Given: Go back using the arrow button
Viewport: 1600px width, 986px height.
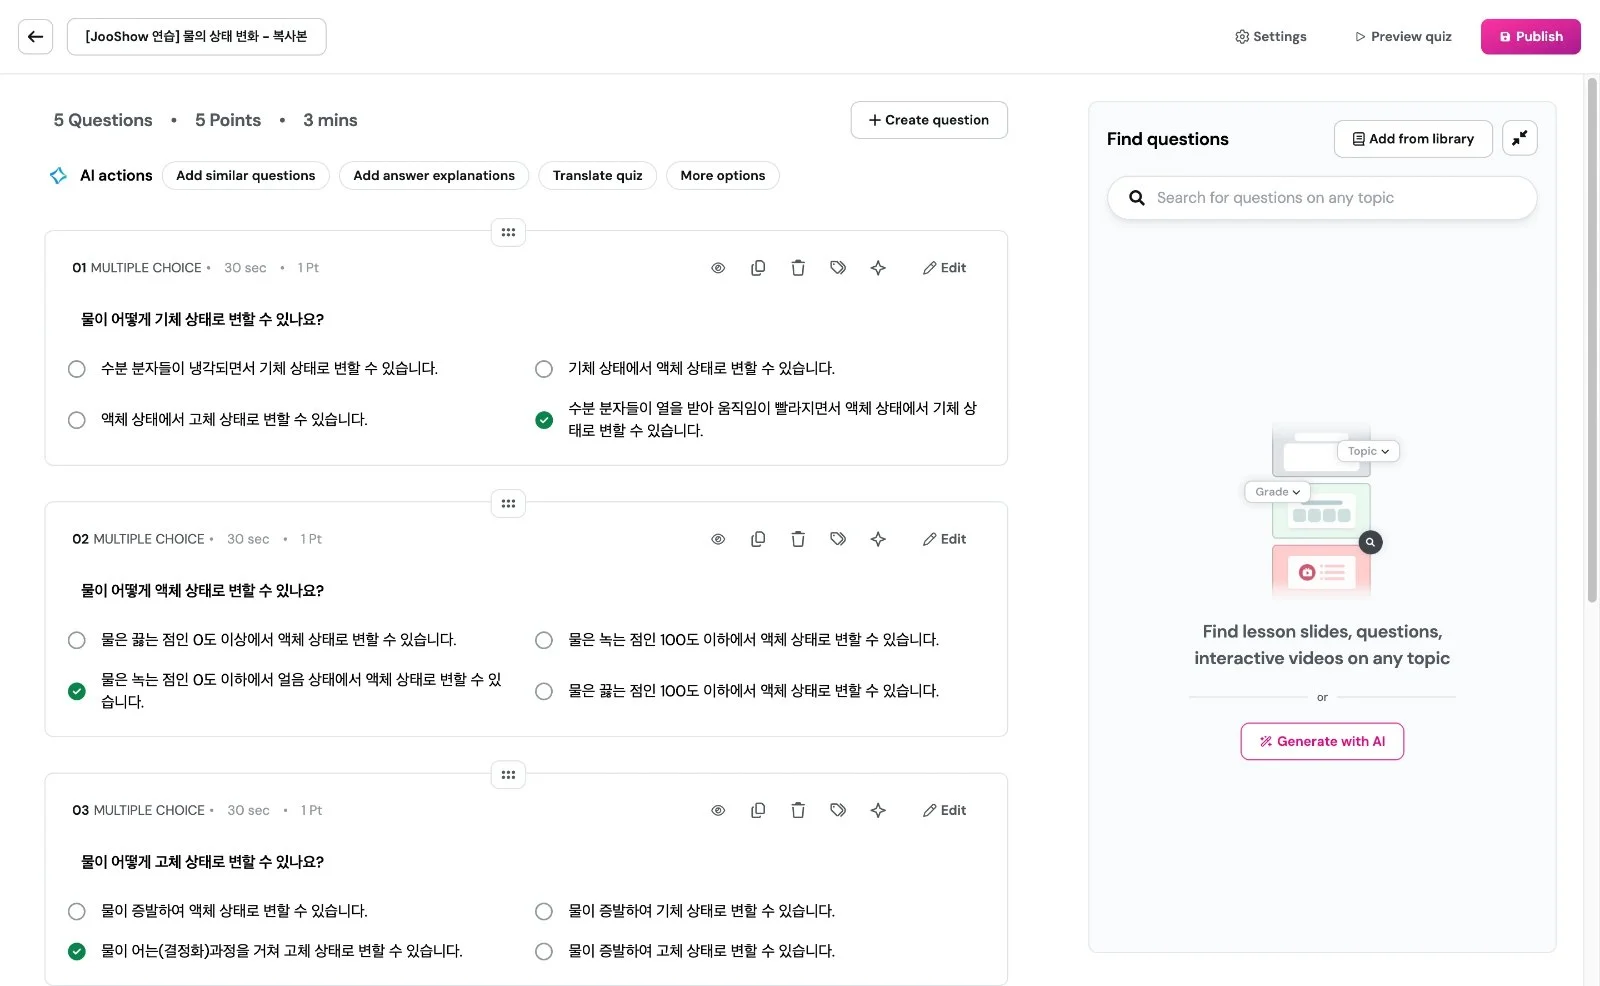Looking at the screenshot, I should pos(35,36).
